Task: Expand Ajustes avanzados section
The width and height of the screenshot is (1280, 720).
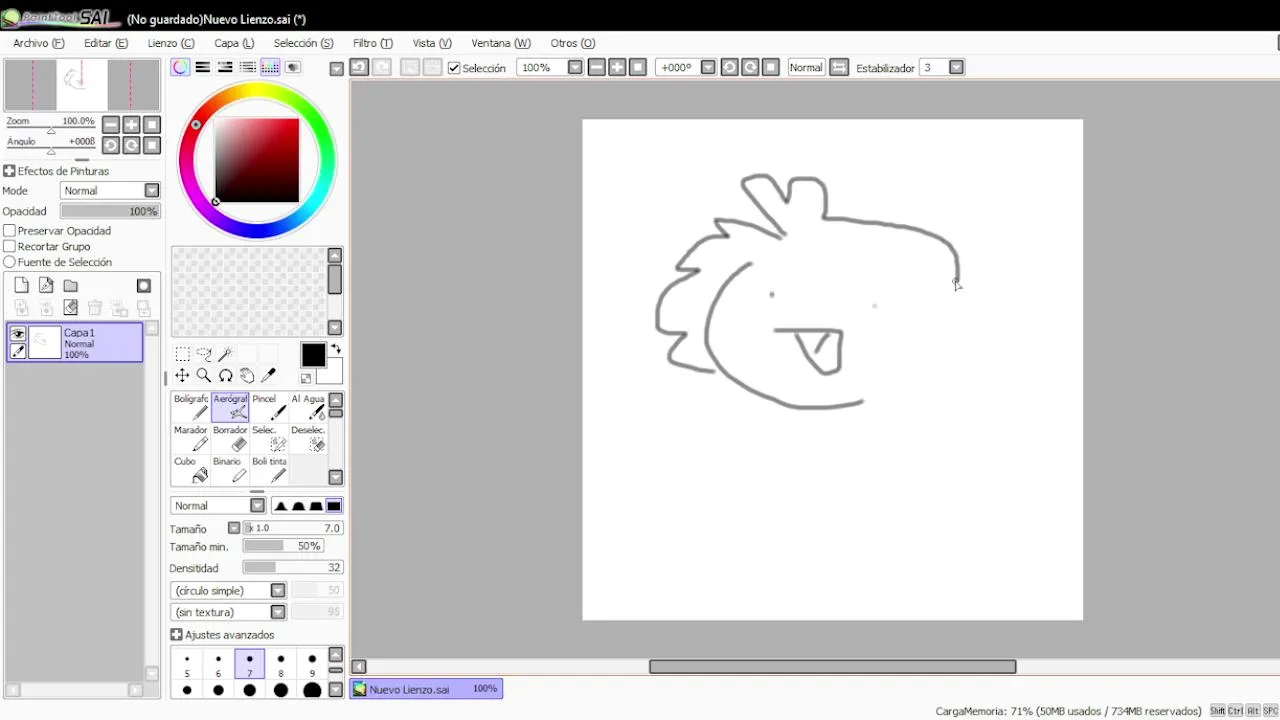Action: click(176, 635)
